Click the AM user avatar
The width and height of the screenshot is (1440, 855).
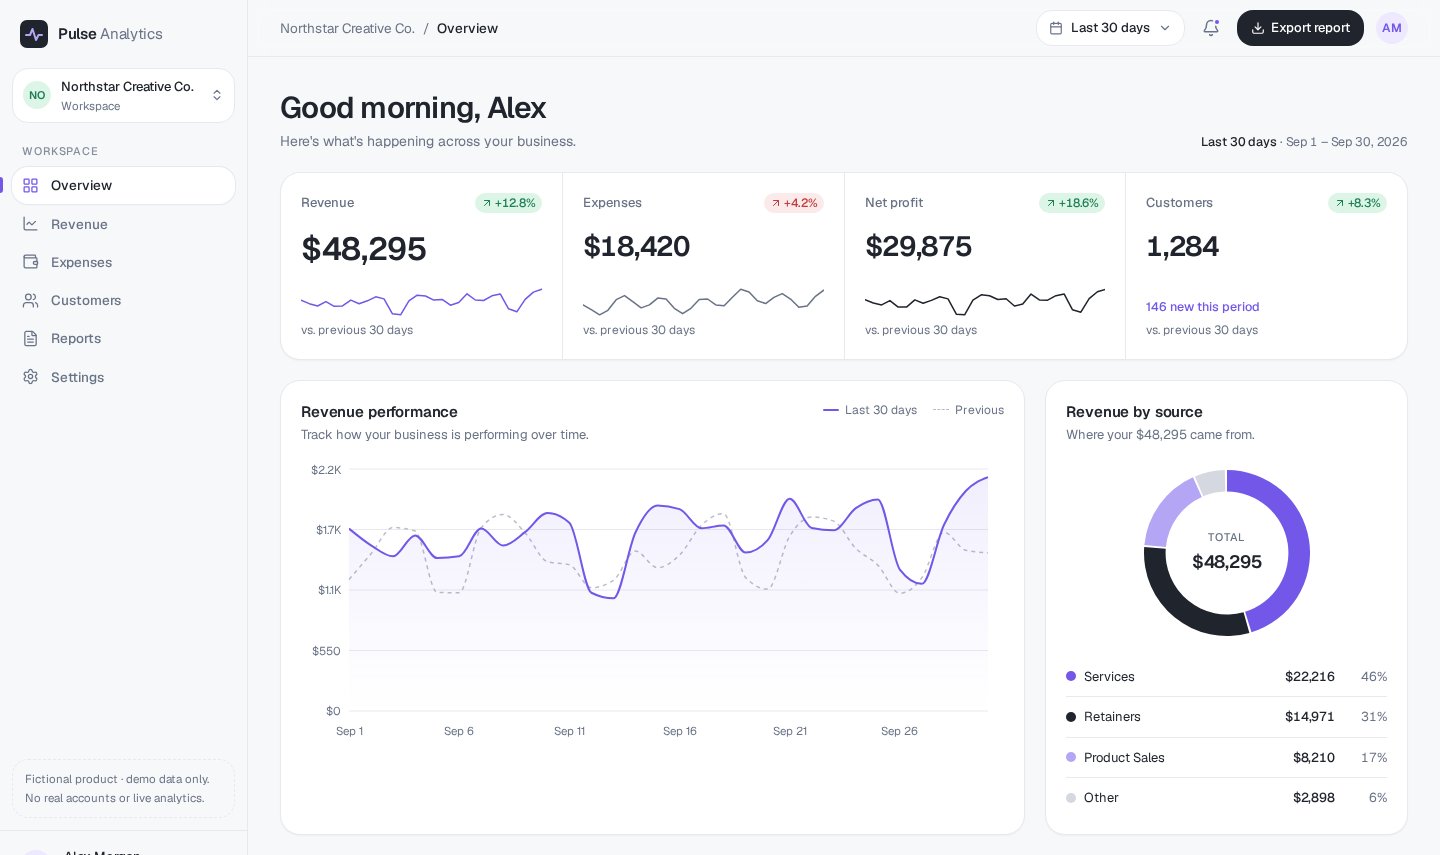(1391, 28)
